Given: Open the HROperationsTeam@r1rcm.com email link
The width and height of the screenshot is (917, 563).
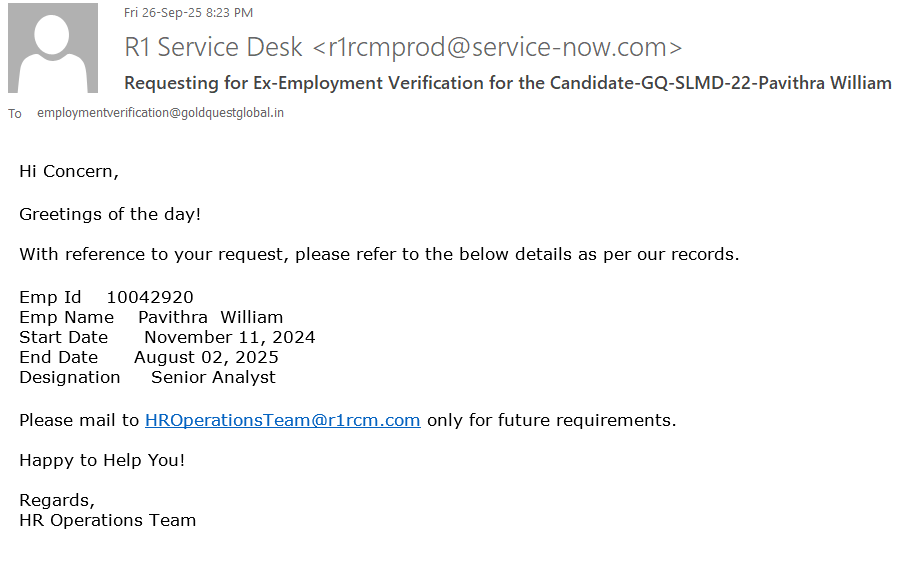Looking at the screenshot, I should tap(282, 420).
